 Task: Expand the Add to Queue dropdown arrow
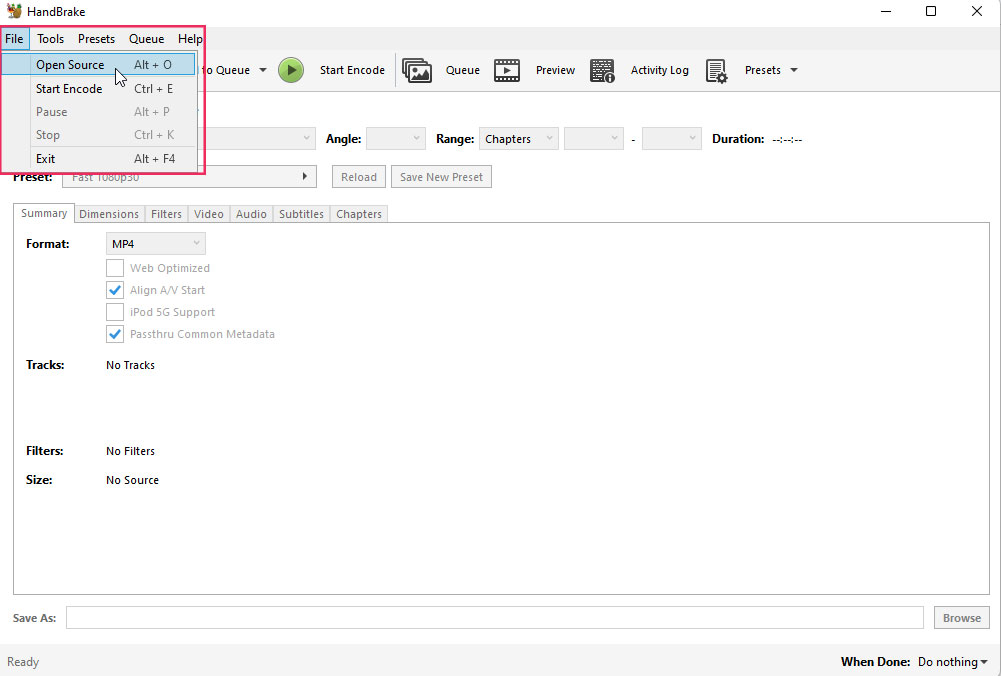click(x=262, y=70)
